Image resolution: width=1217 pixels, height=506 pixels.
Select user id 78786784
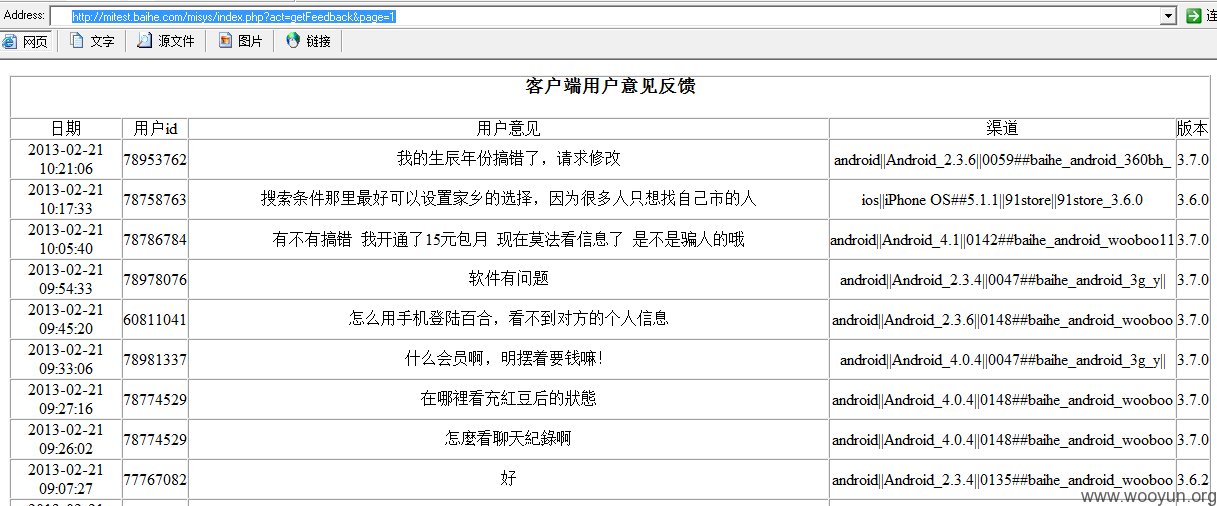tap(155, 239)
